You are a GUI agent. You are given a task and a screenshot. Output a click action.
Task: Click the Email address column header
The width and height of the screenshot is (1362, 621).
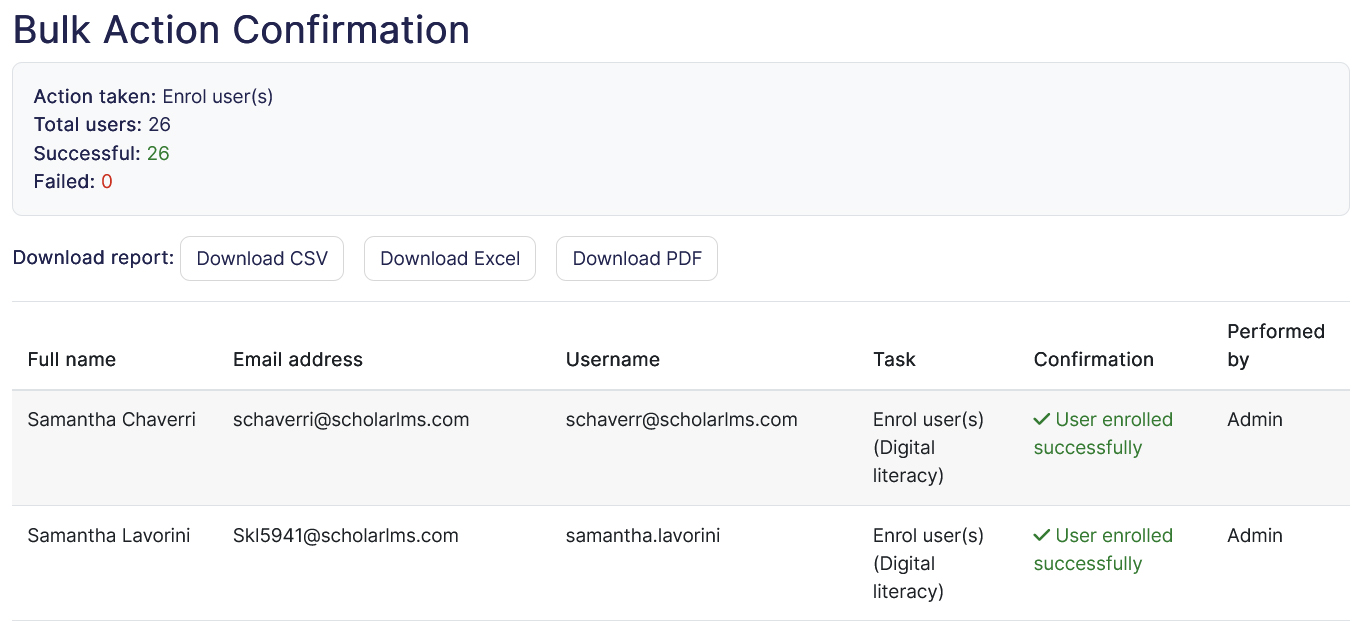[297, 359]
